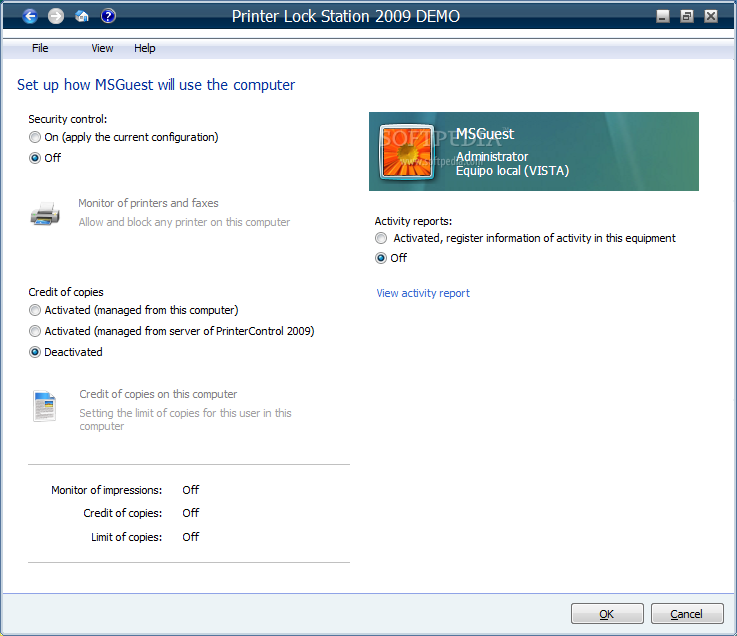Open the File menu
This screenshot has width=737, height=636.
(x=40, y=48)
